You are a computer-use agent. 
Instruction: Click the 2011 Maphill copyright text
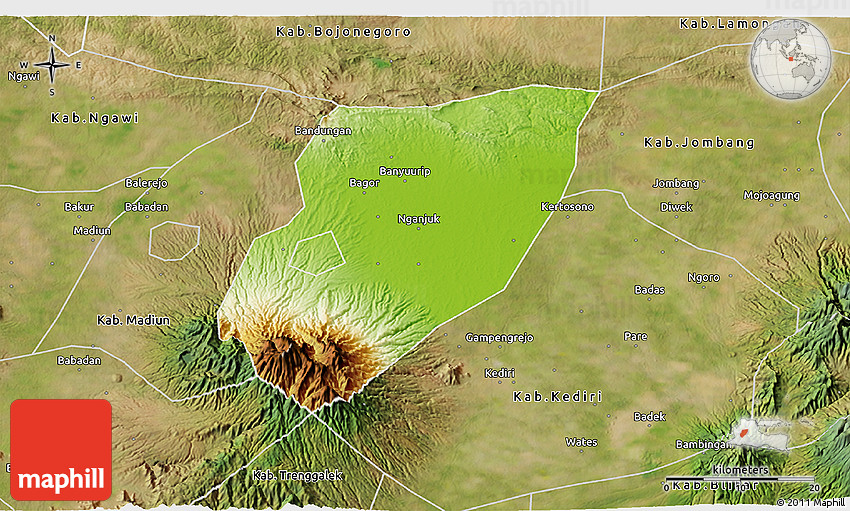810,502
